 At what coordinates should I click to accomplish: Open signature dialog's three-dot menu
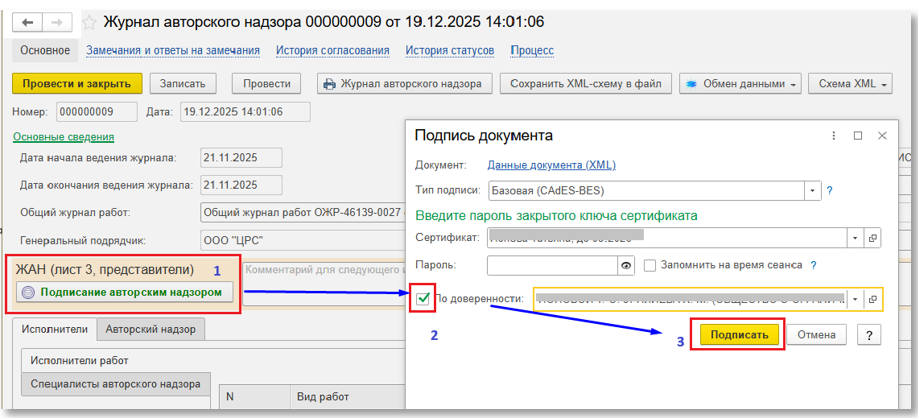pos(834,135)
